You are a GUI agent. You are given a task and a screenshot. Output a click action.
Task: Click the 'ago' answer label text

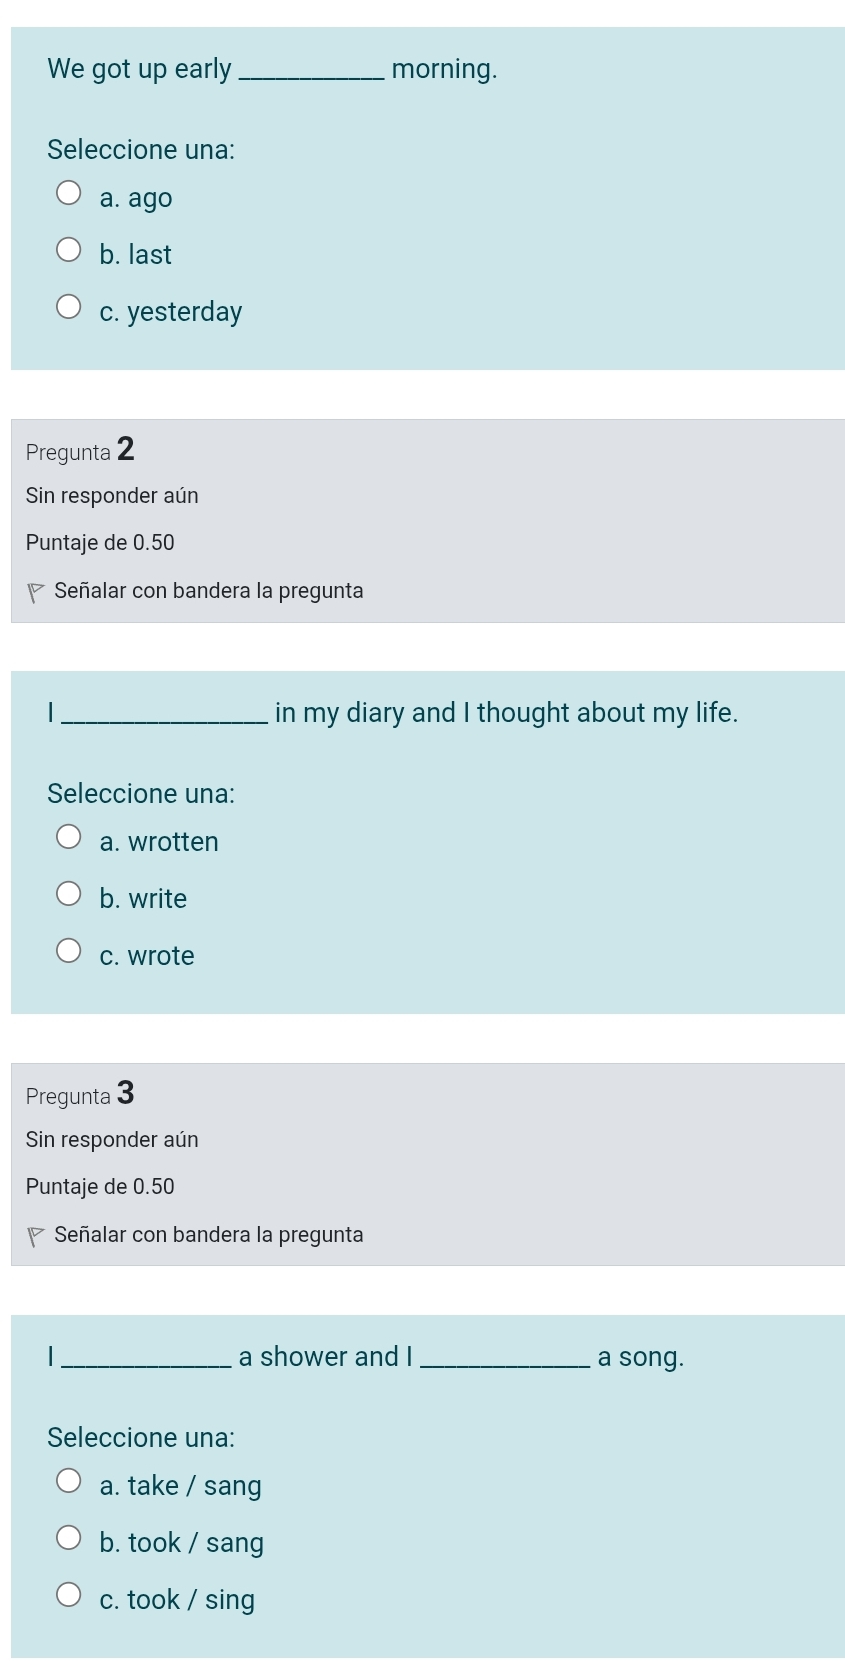click(150, 199)
